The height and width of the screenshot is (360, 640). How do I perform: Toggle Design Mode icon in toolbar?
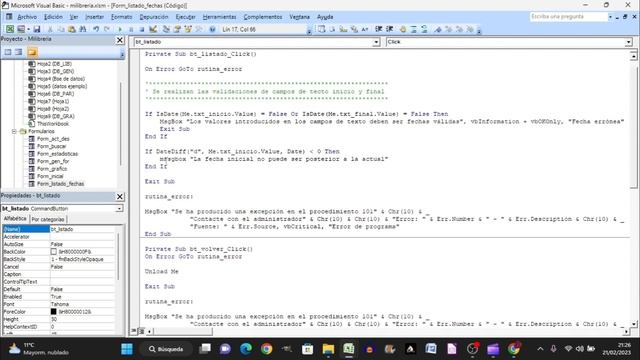pos(153,29)
